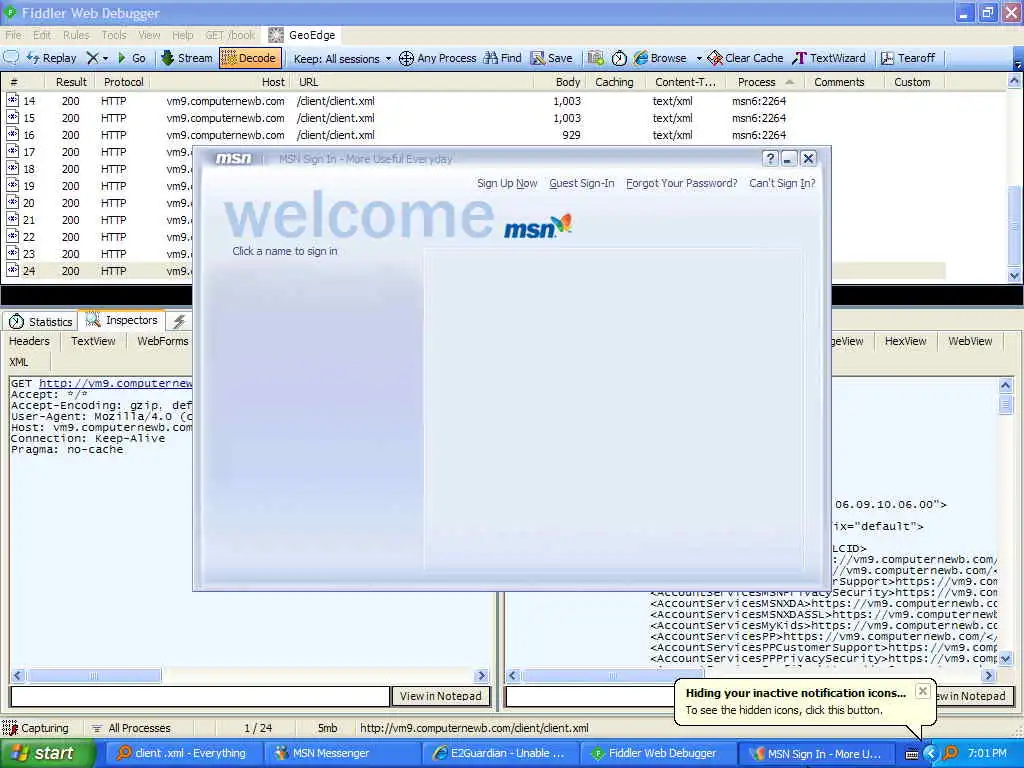Click the request pane search input field

pos(200,696)
